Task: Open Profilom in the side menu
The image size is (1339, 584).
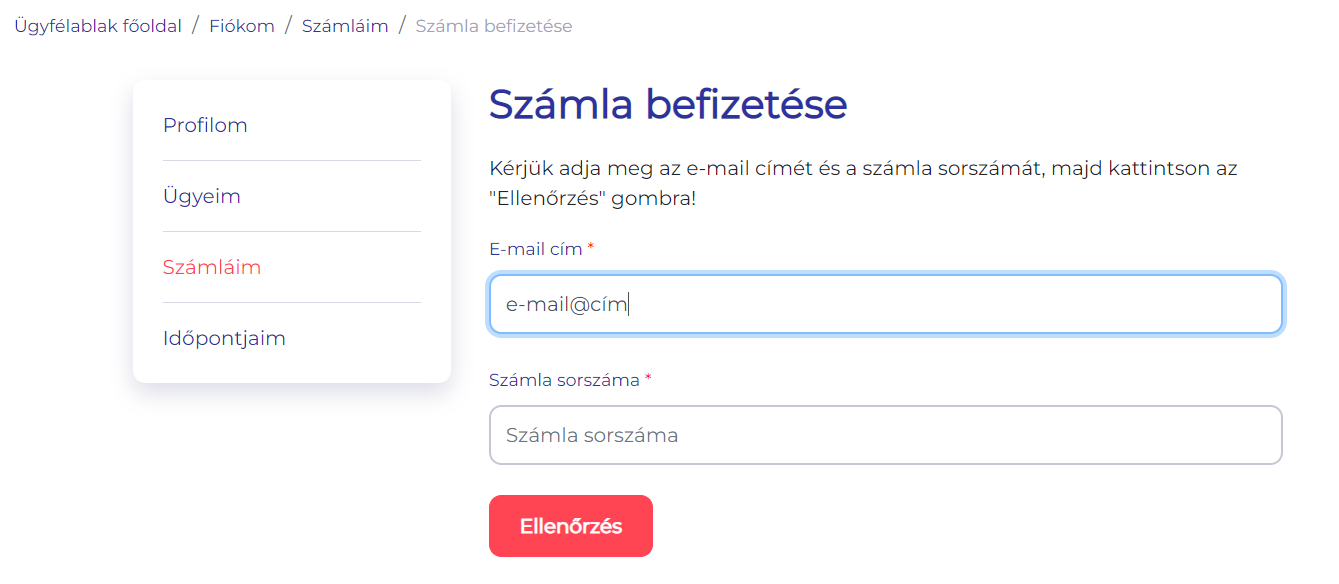Action: [x=205, y=125]
